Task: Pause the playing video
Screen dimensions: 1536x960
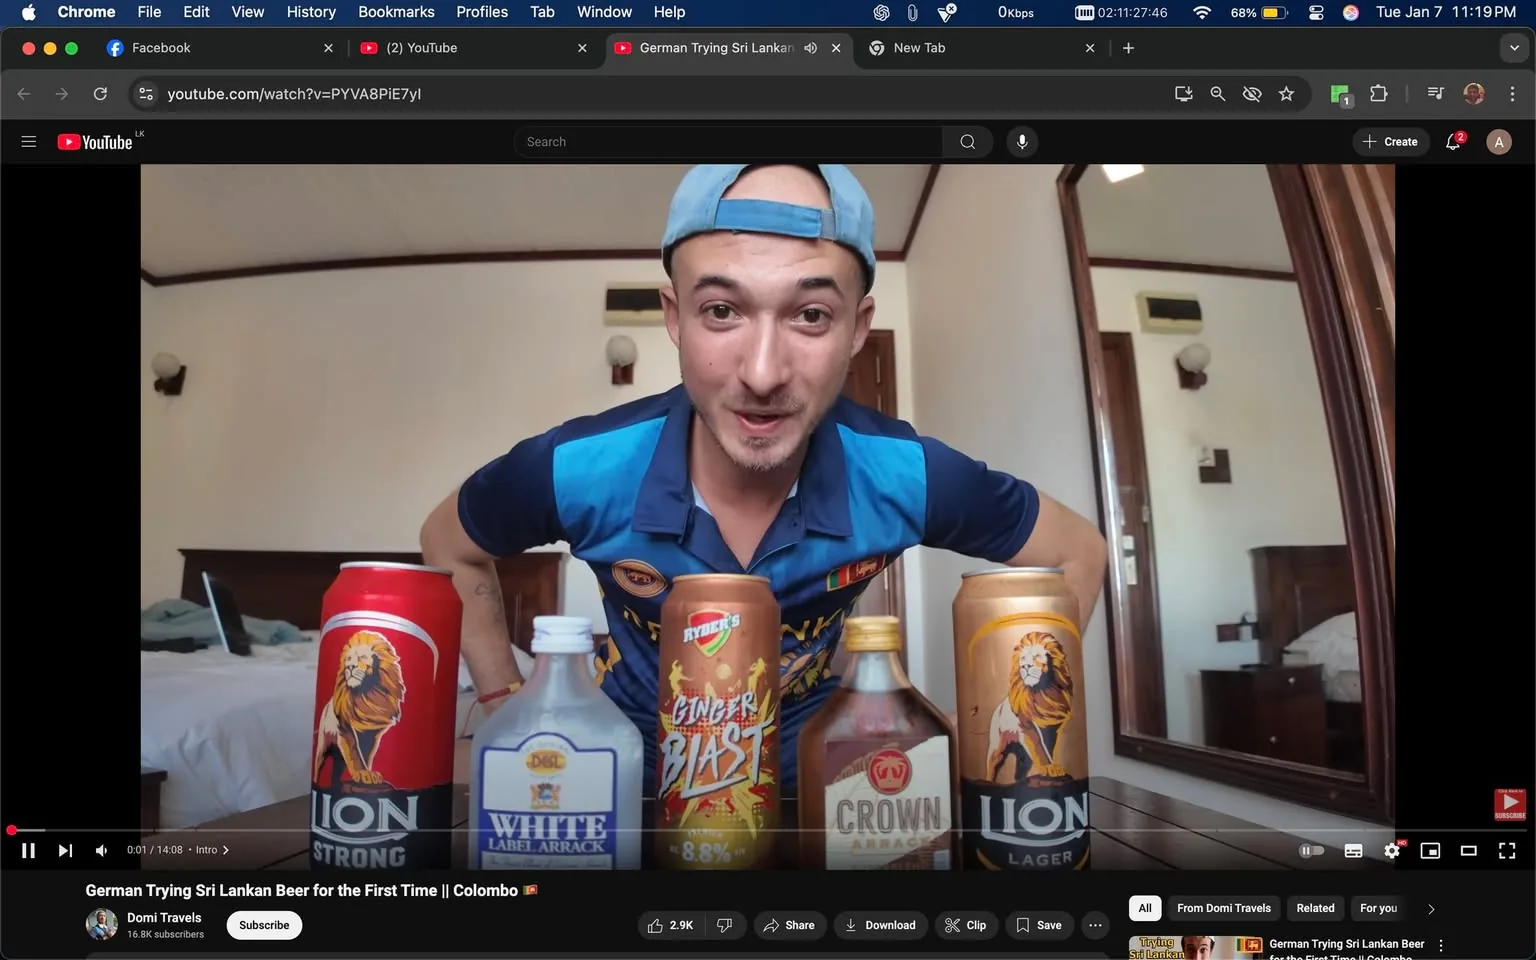Action: point(28,850)
